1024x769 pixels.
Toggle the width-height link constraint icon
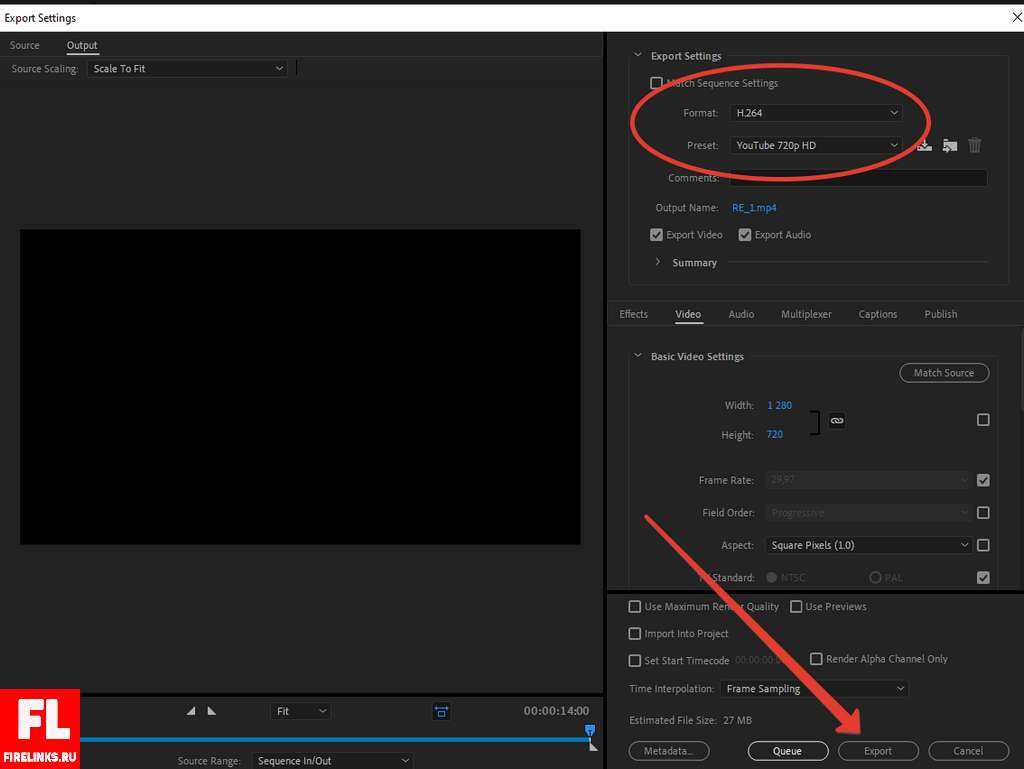pos(837,421)
